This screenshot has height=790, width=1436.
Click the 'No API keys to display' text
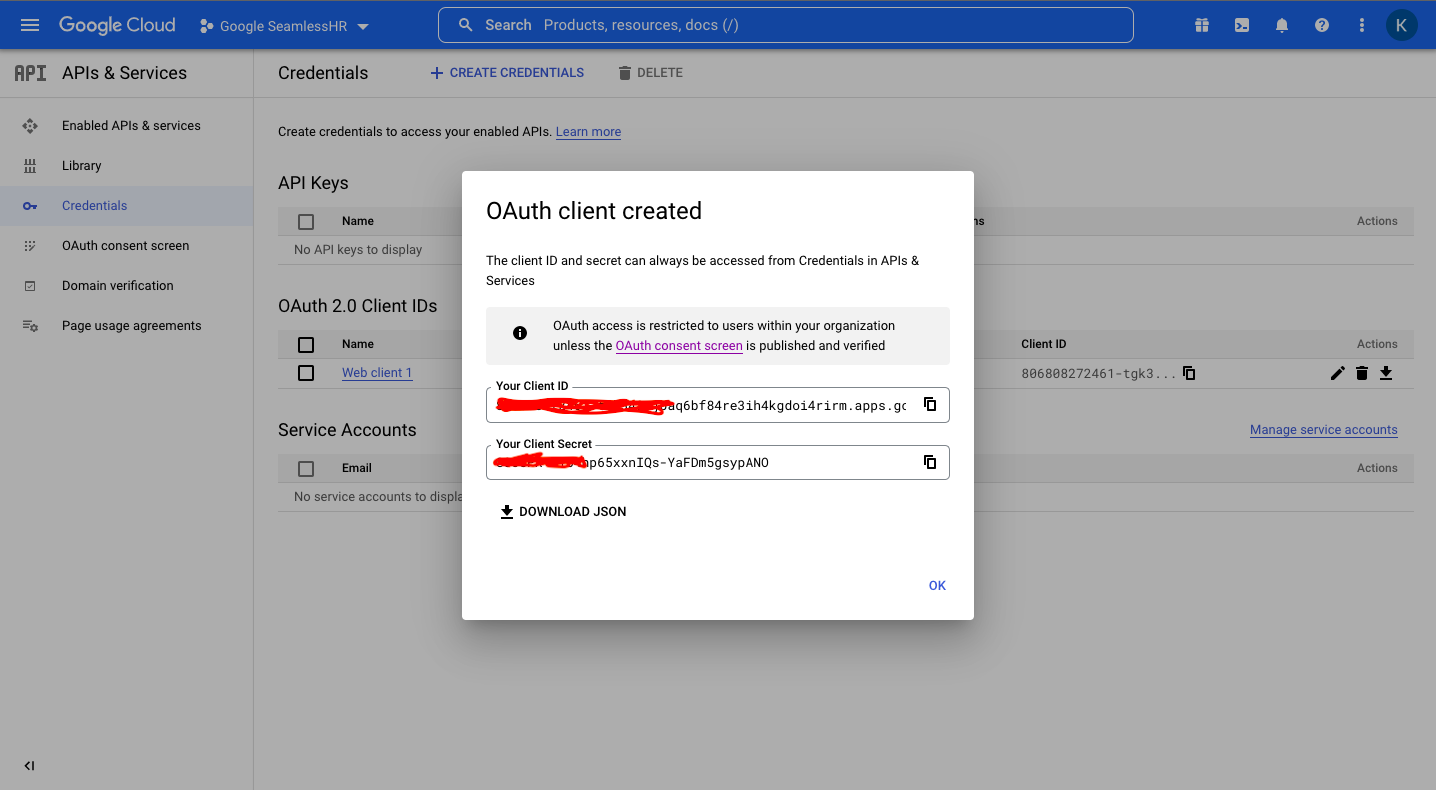tap(358, 250)
